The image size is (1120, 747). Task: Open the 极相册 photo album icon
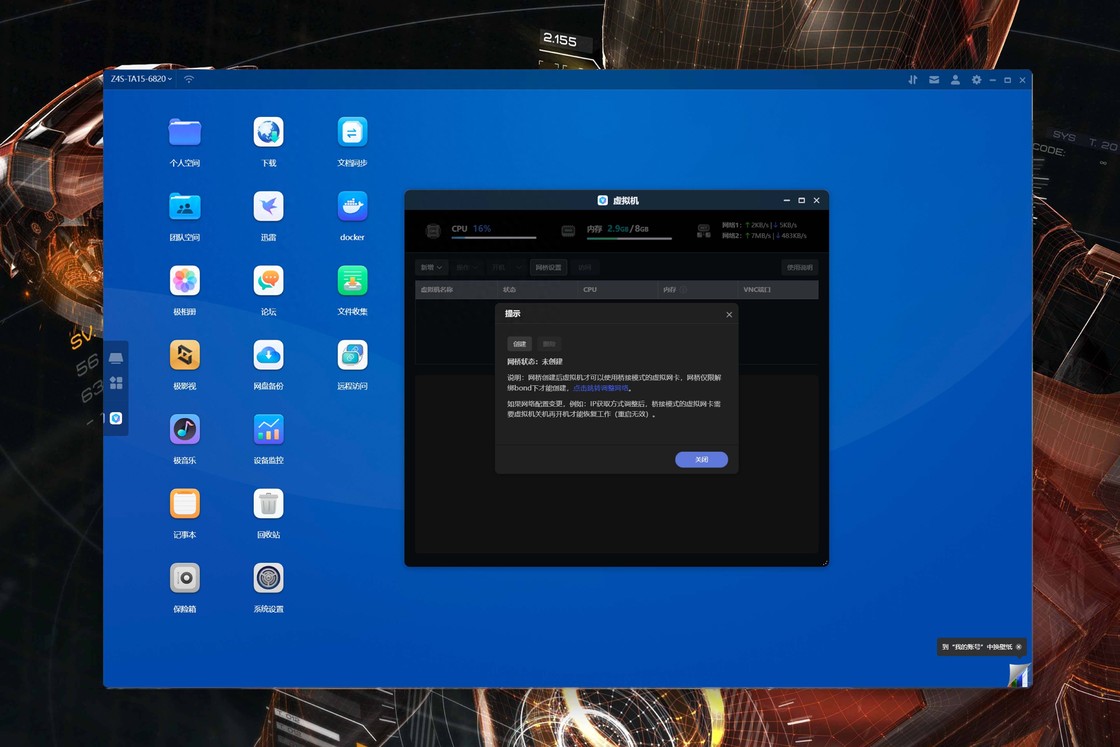pyautogui.click(x=184, y=281)
